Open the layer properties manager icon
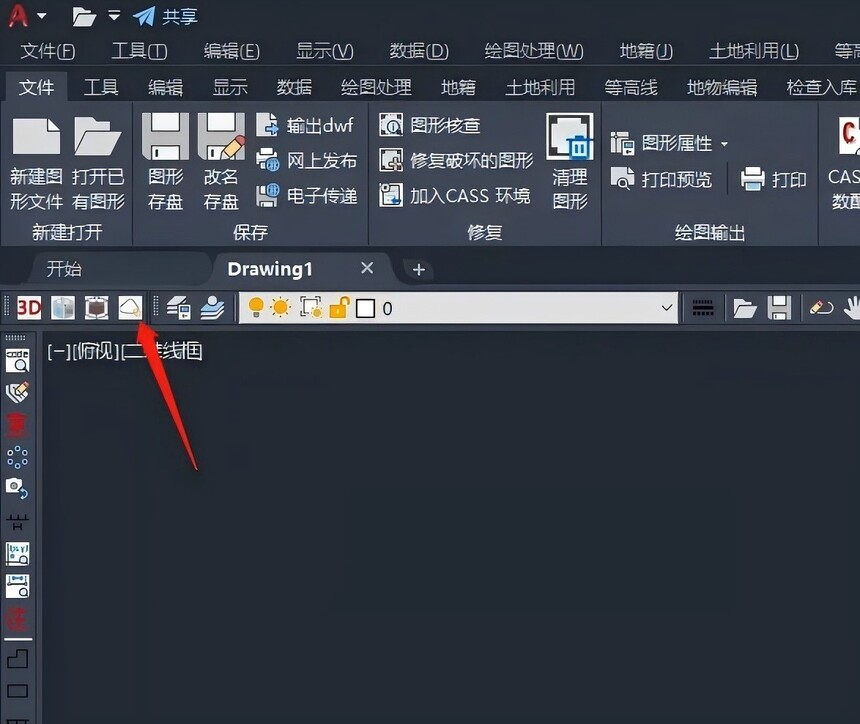Screen dimensions: 860x724 pos(179,308)
